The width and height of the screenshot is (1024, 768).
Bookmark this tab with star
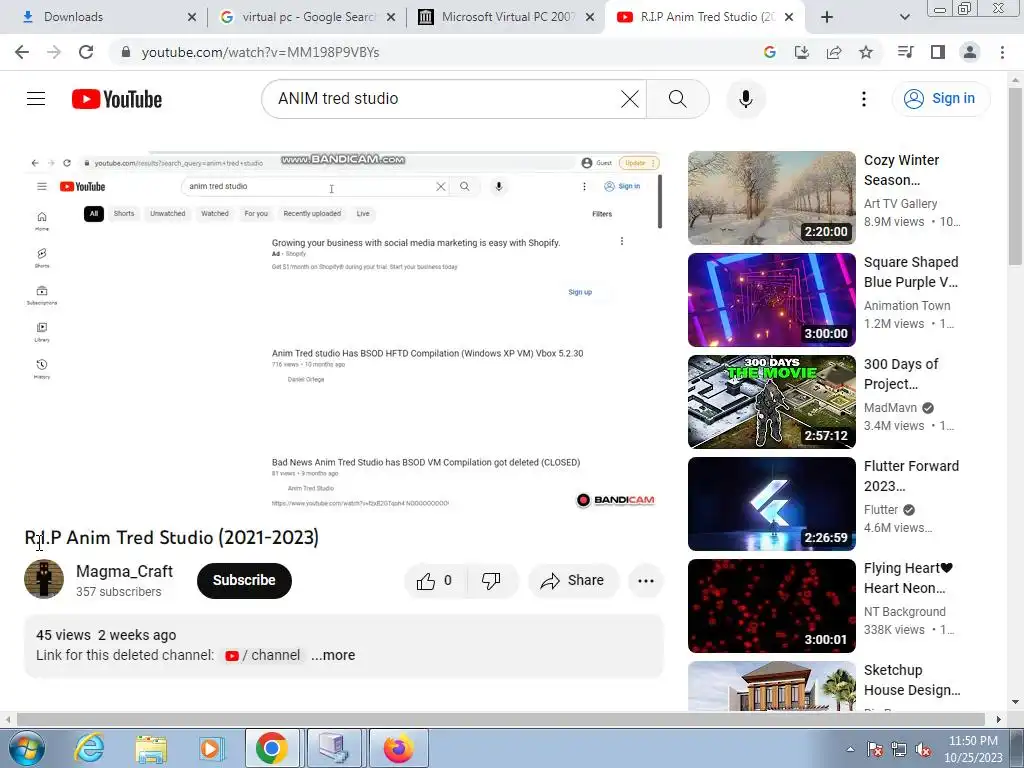(866, 52)
